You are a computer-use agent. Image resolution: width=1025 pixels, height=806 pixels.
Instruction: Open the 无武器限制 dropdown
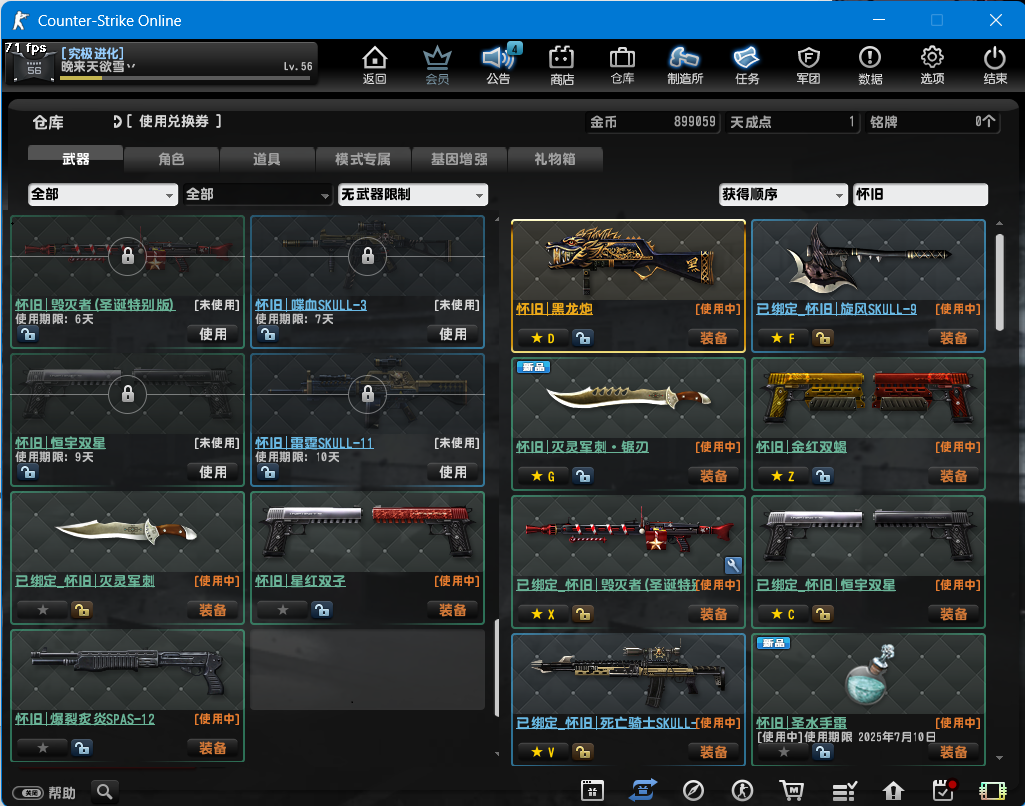point(412,194)
